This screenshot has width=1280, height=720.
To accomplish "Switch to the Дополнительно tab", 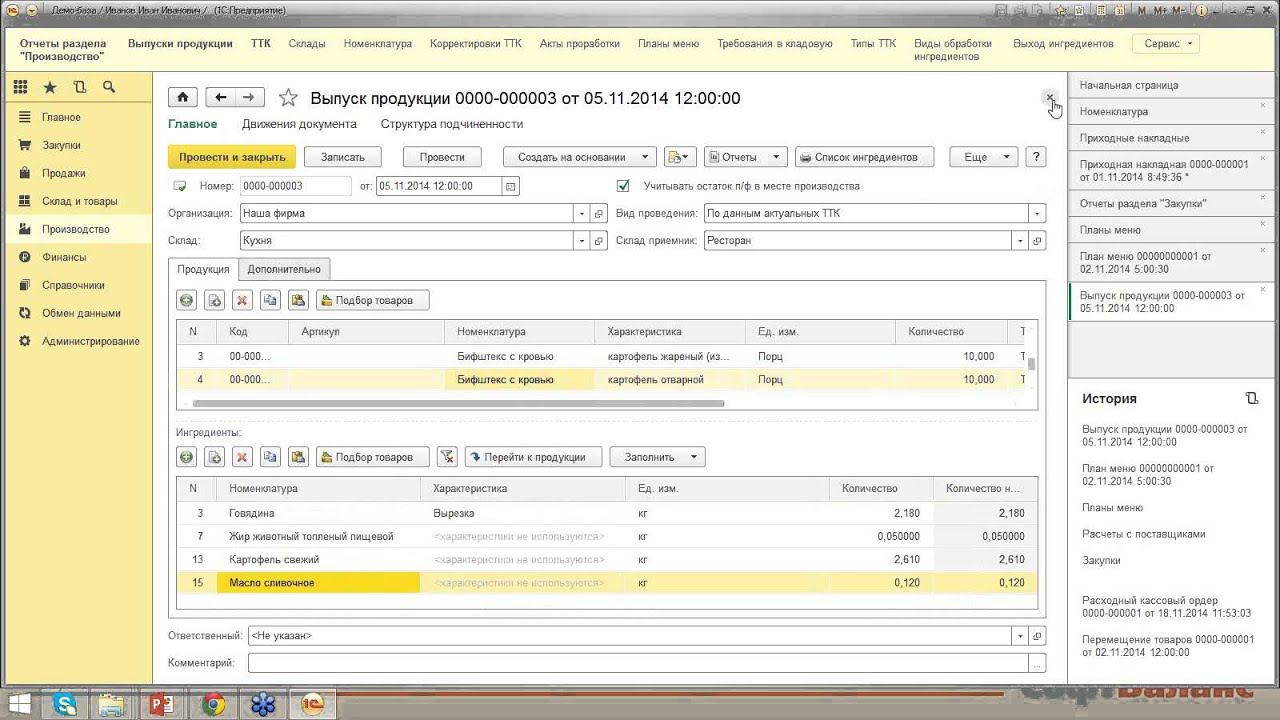I will tap(284, 269).
